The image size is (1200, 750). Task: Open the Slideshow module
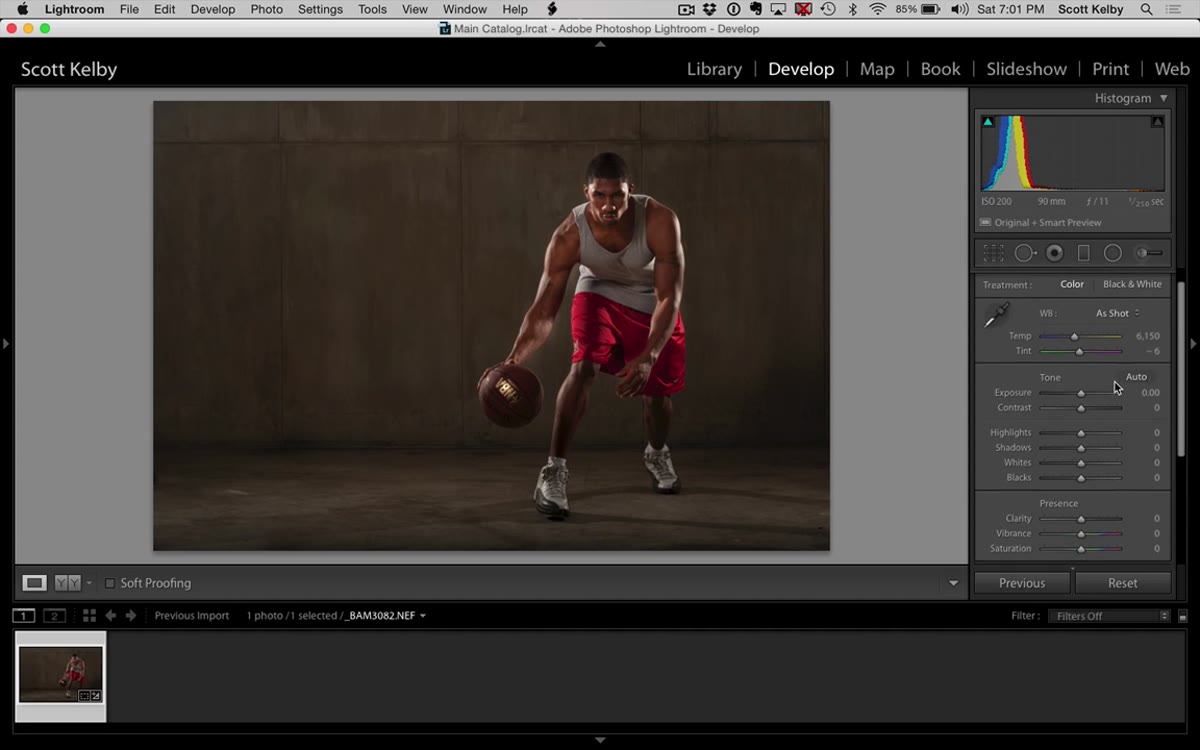tap(1026, 69)
